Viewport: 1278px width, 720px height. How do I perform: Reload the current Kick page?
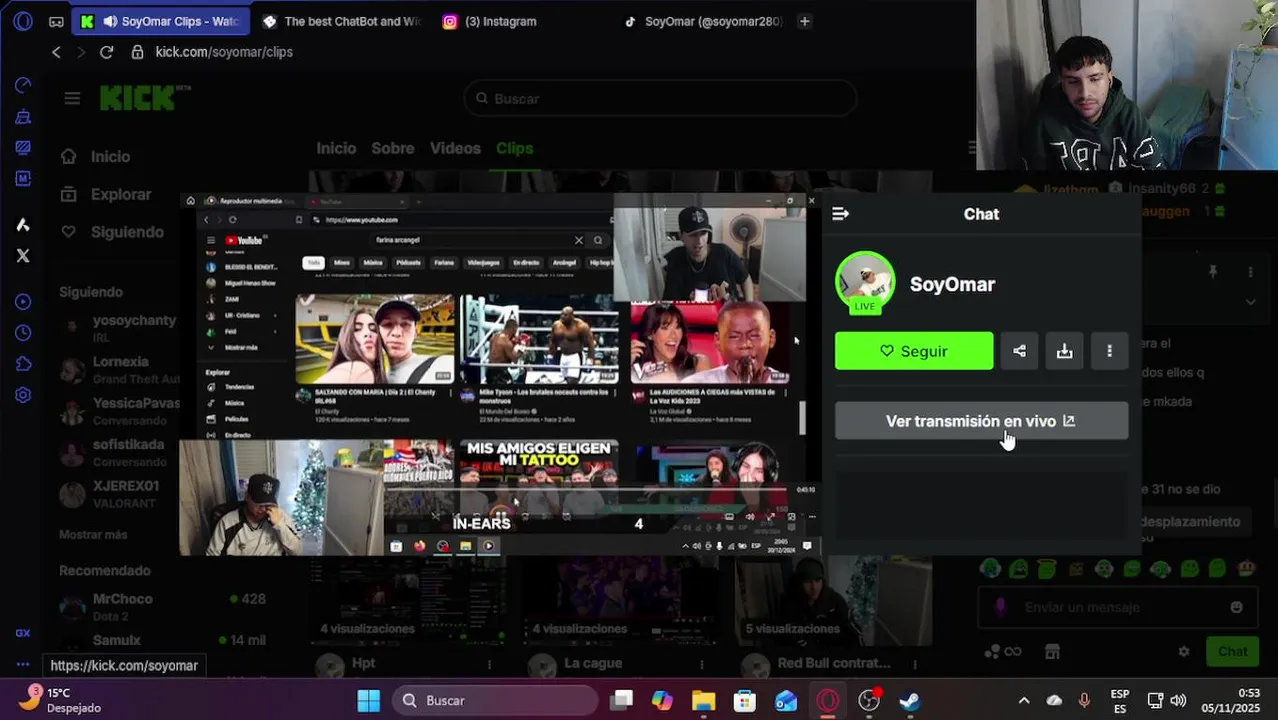tap(106, 52)
